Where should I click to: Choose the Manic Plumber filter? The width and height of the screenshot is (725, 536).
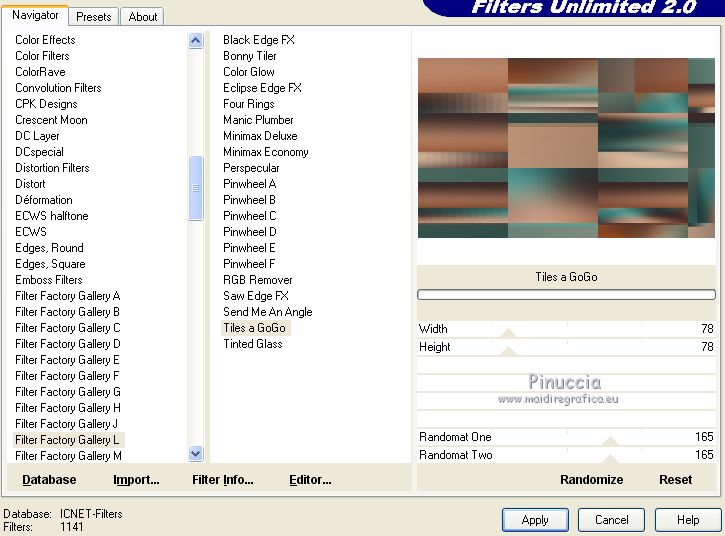(x=258, y=120)
